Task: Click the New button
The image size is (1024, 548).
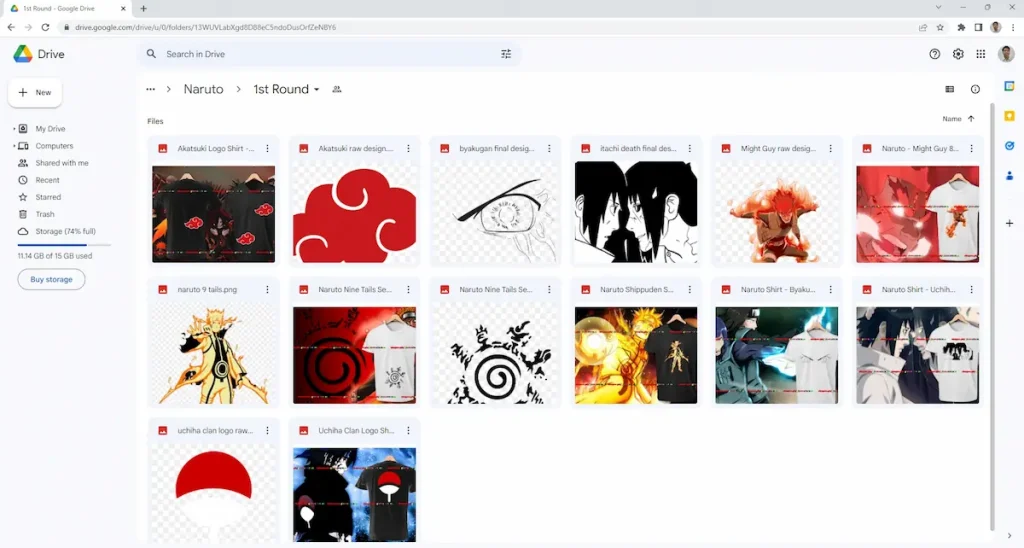Action: pyautogui.click(x=35, y=93)
